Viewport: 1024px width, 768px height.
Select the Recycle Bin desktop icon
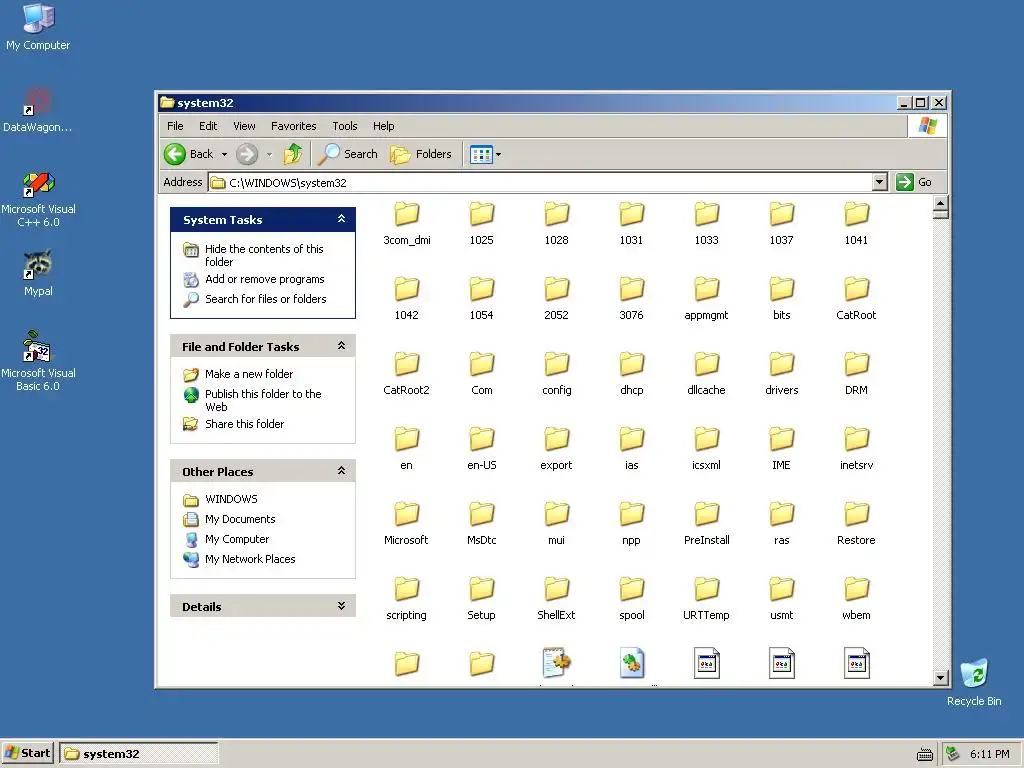click(974, 682)
